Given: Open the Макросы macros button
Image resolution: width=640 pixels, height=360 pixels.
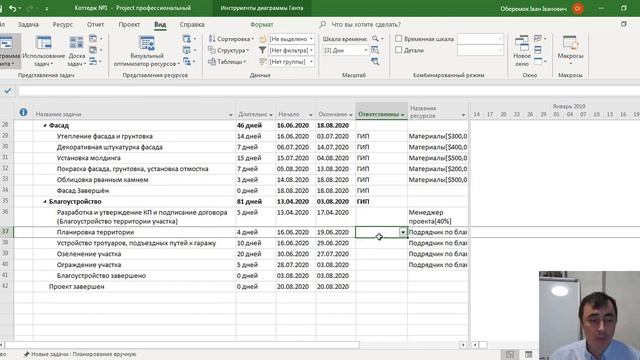Looking at the screenshot, I should click(x=570, y=51).
